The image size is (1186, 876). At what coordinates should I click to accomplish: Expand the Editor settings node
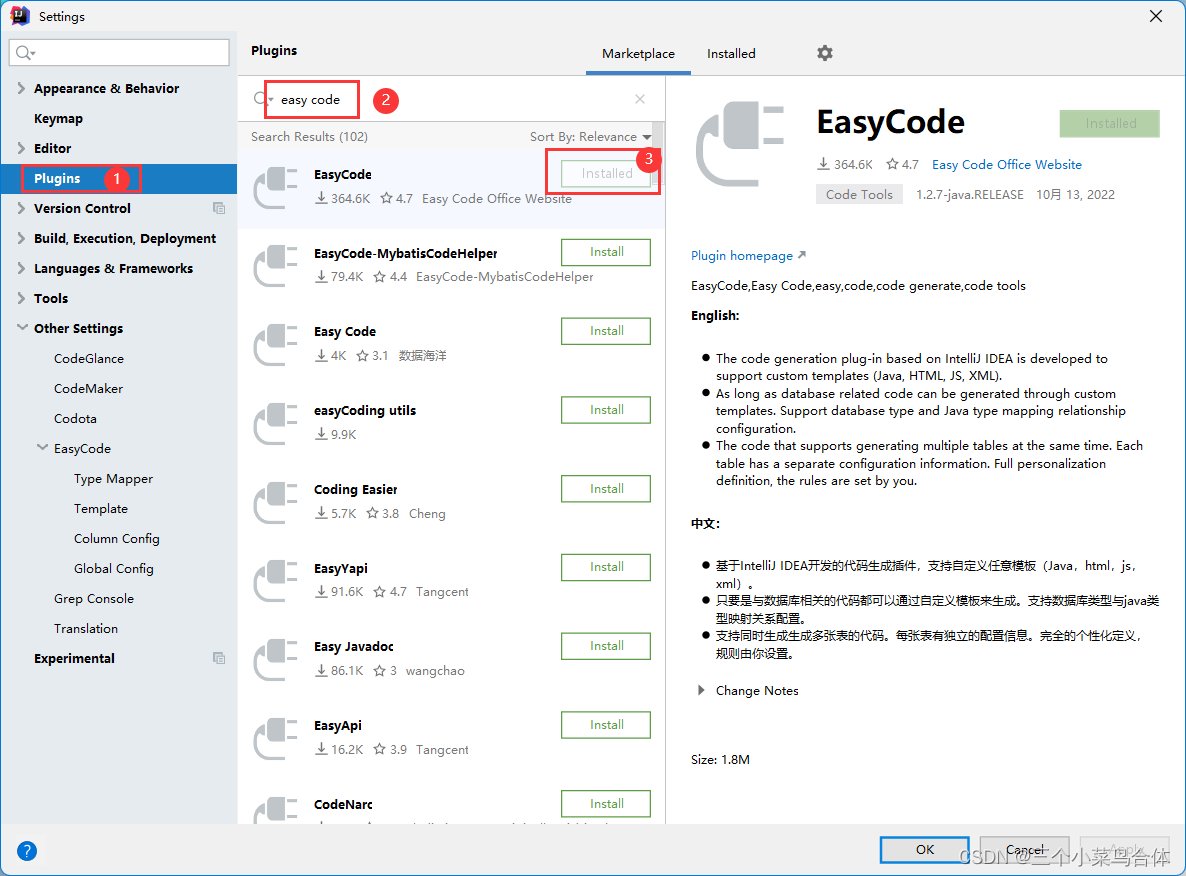point(21,148)
